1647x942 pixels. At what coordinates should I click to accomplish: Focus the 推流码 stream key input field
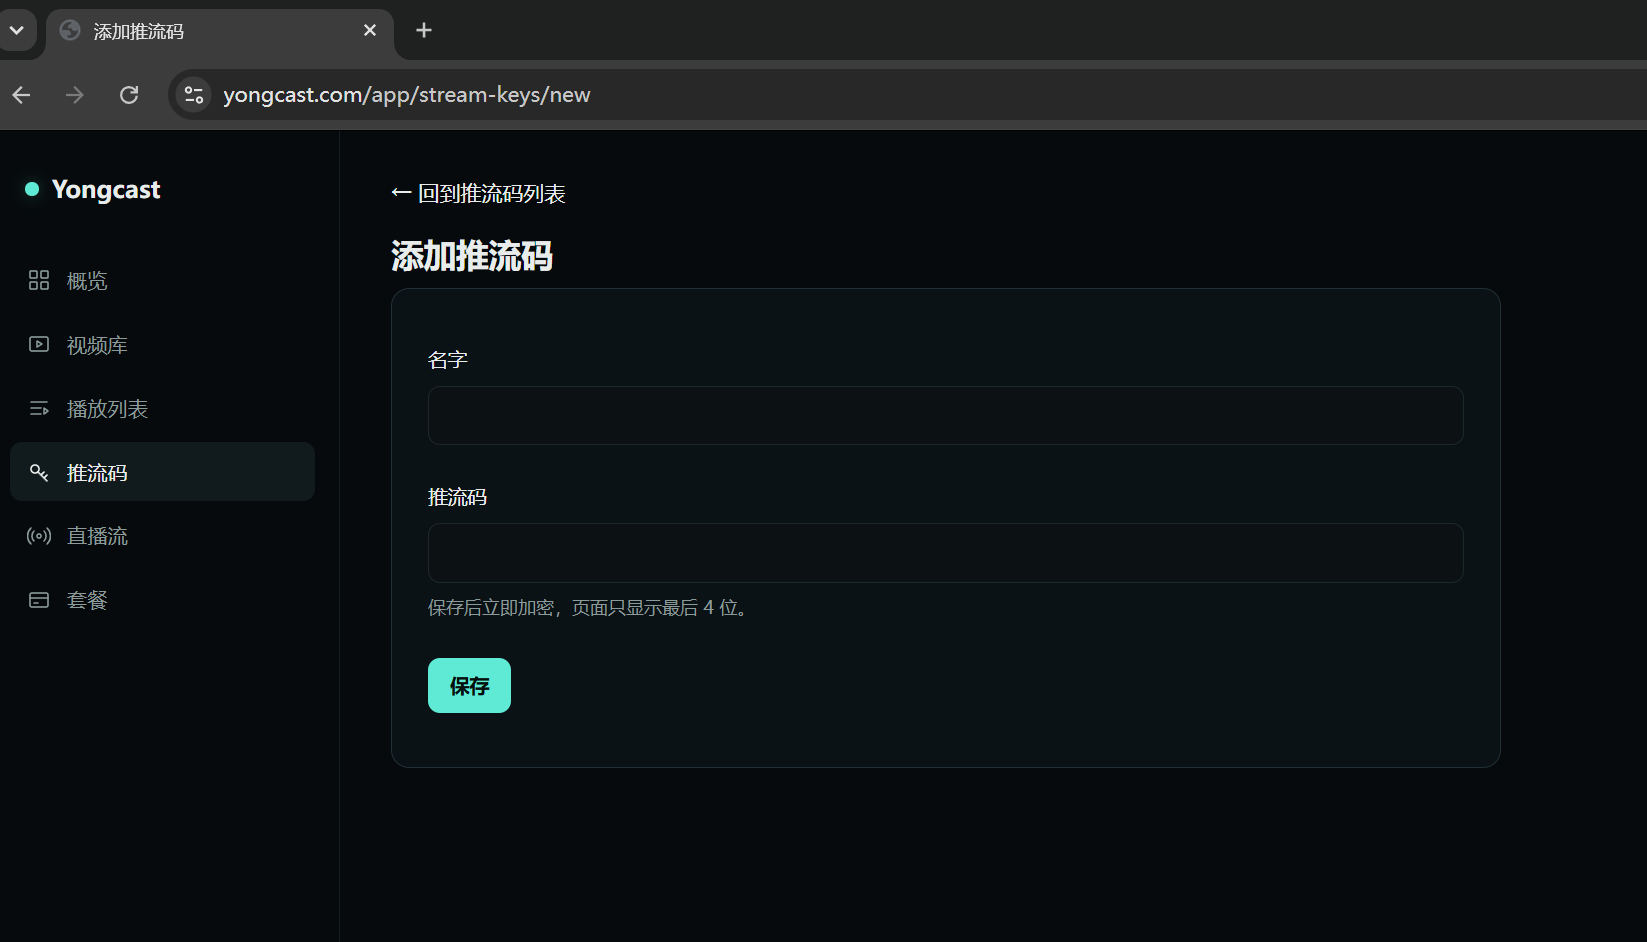pos(945,553)
